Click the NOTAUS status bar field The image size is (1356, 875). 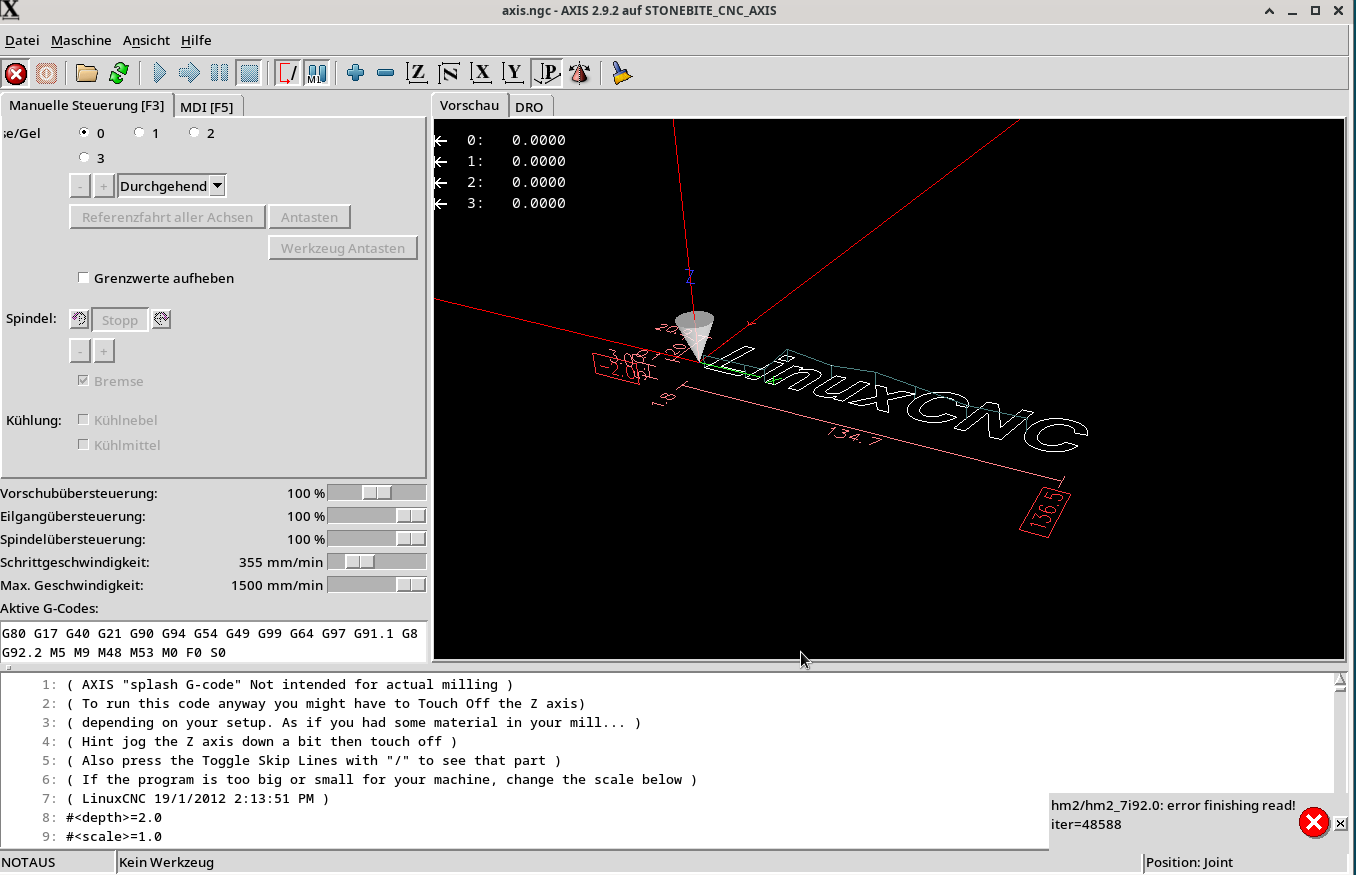point(58,862)
